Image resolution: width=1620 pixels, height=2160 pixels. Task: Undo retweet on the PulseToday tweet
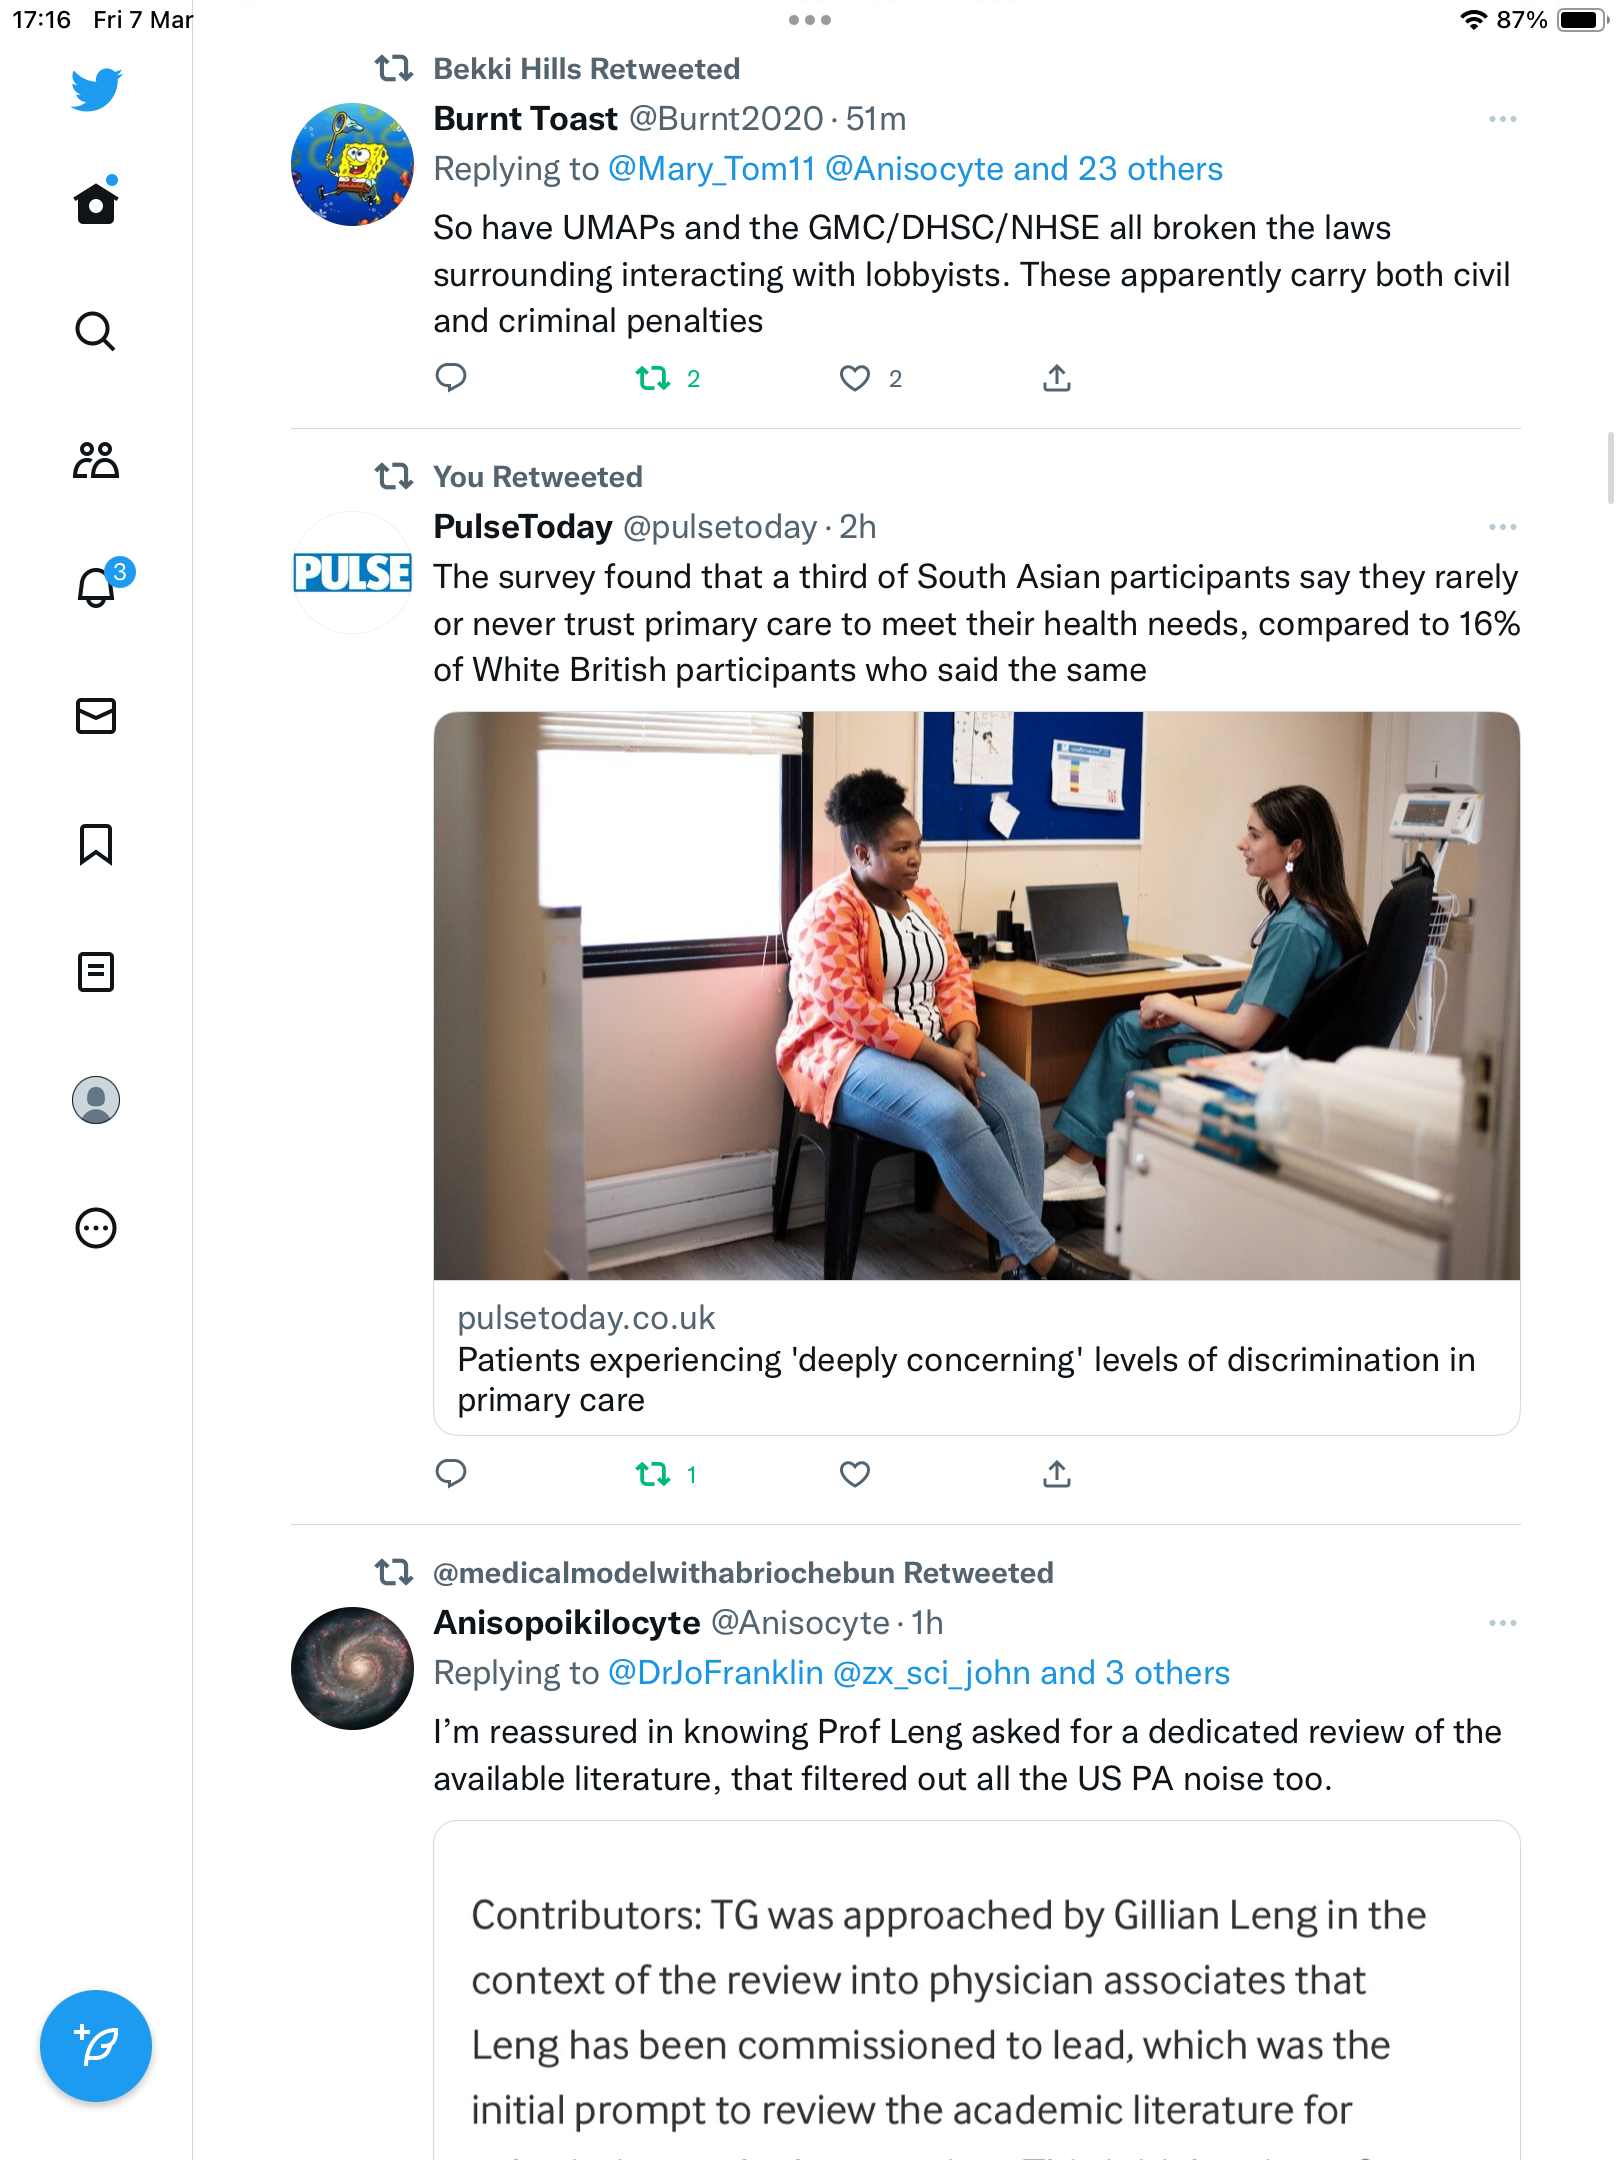[653, 1474]
